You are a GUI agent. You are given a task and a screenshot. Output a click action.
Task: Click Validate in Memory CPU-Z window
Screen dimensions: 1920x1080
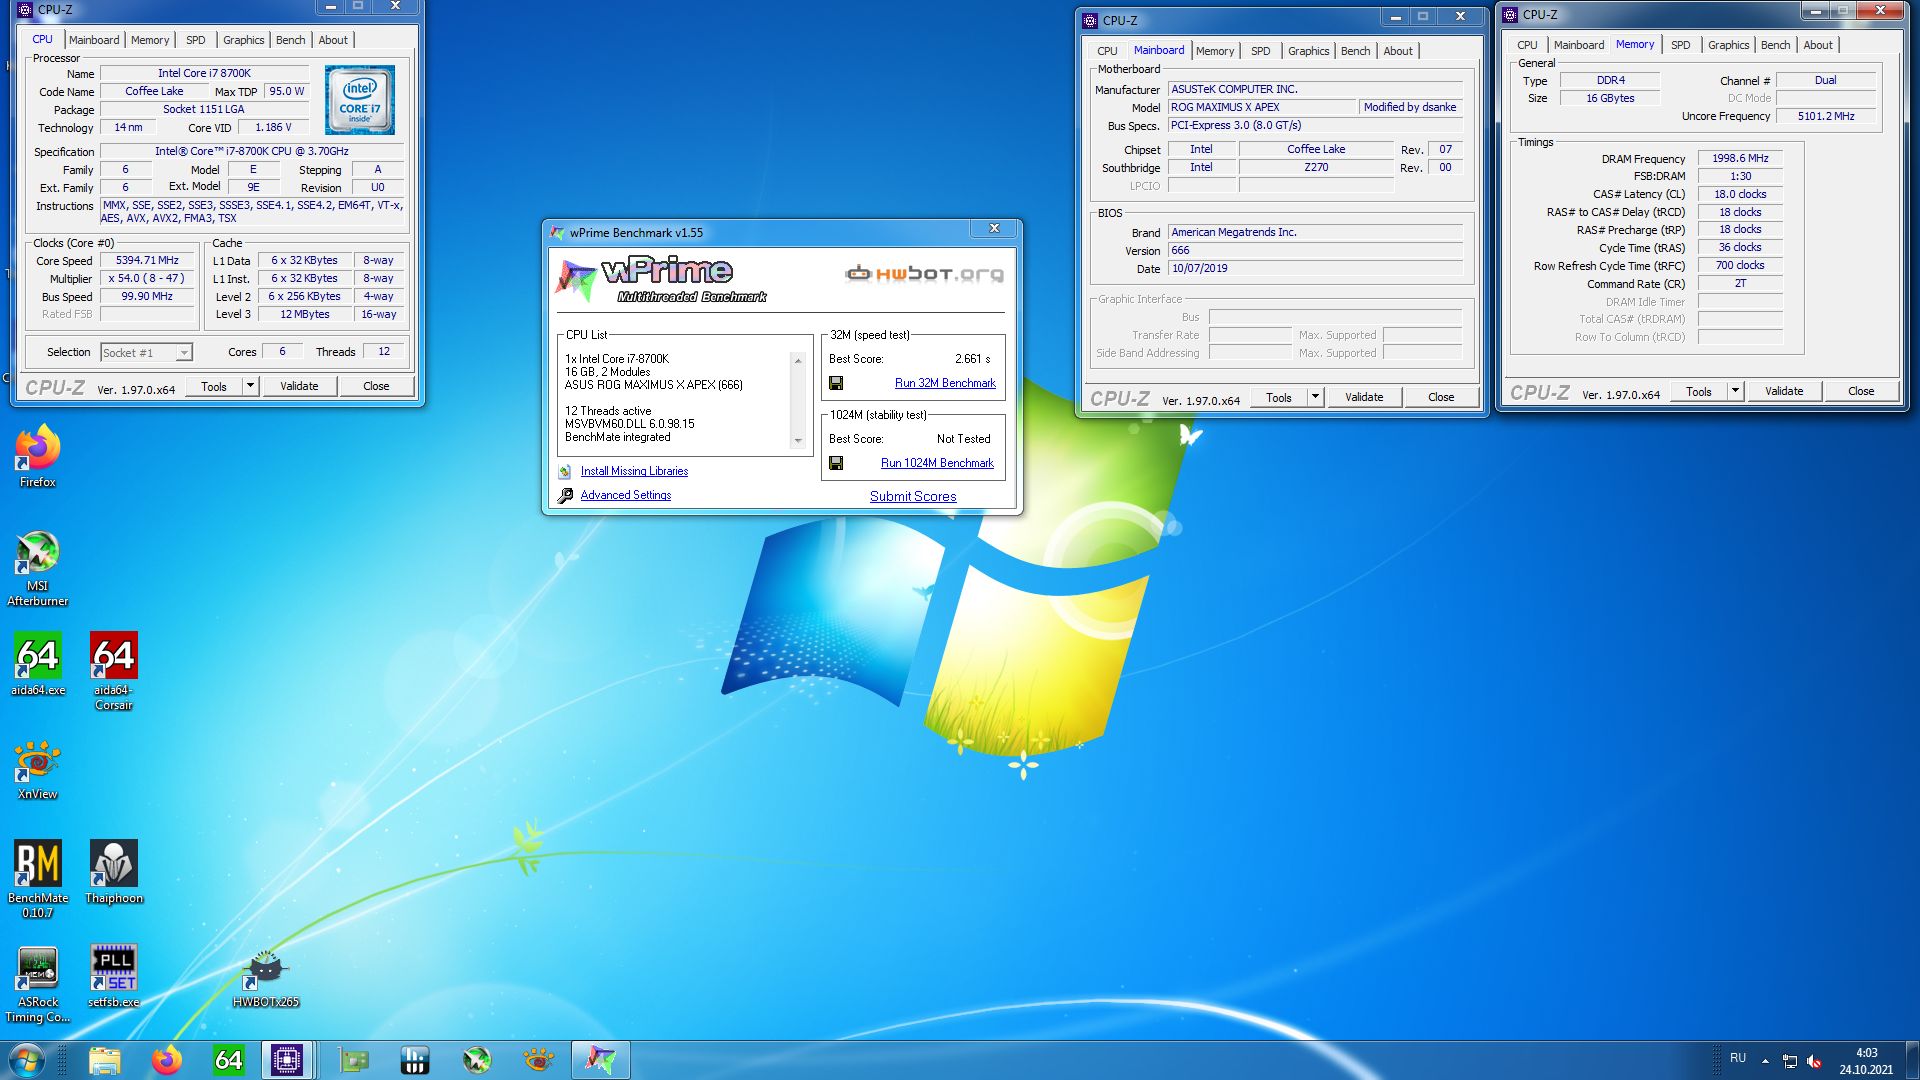click(x=1784, y=391)
